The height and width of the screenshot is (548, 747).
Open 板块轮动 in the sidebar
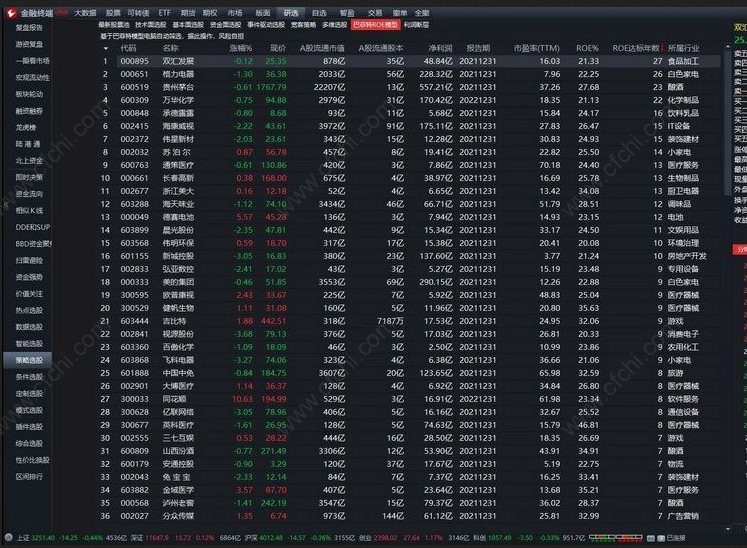(x=29, y=94)
